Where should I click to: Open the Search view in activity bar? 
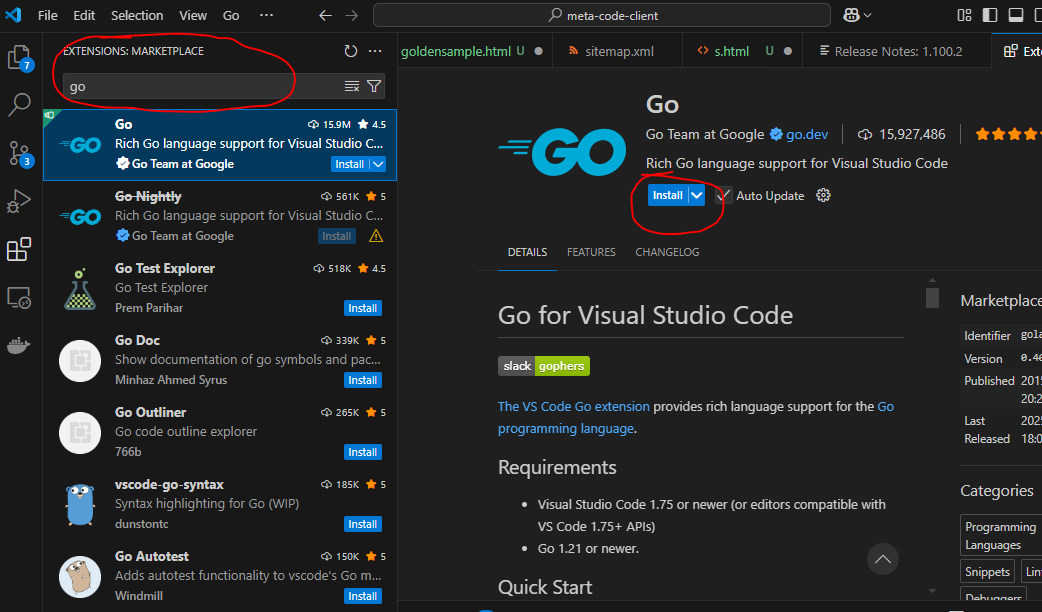[x=19, y=104]
